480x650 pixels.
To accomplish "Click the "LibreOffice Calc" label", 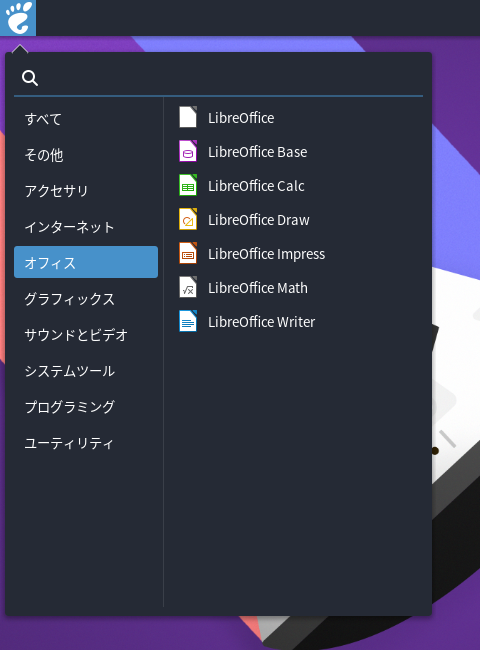I will 256,186.
